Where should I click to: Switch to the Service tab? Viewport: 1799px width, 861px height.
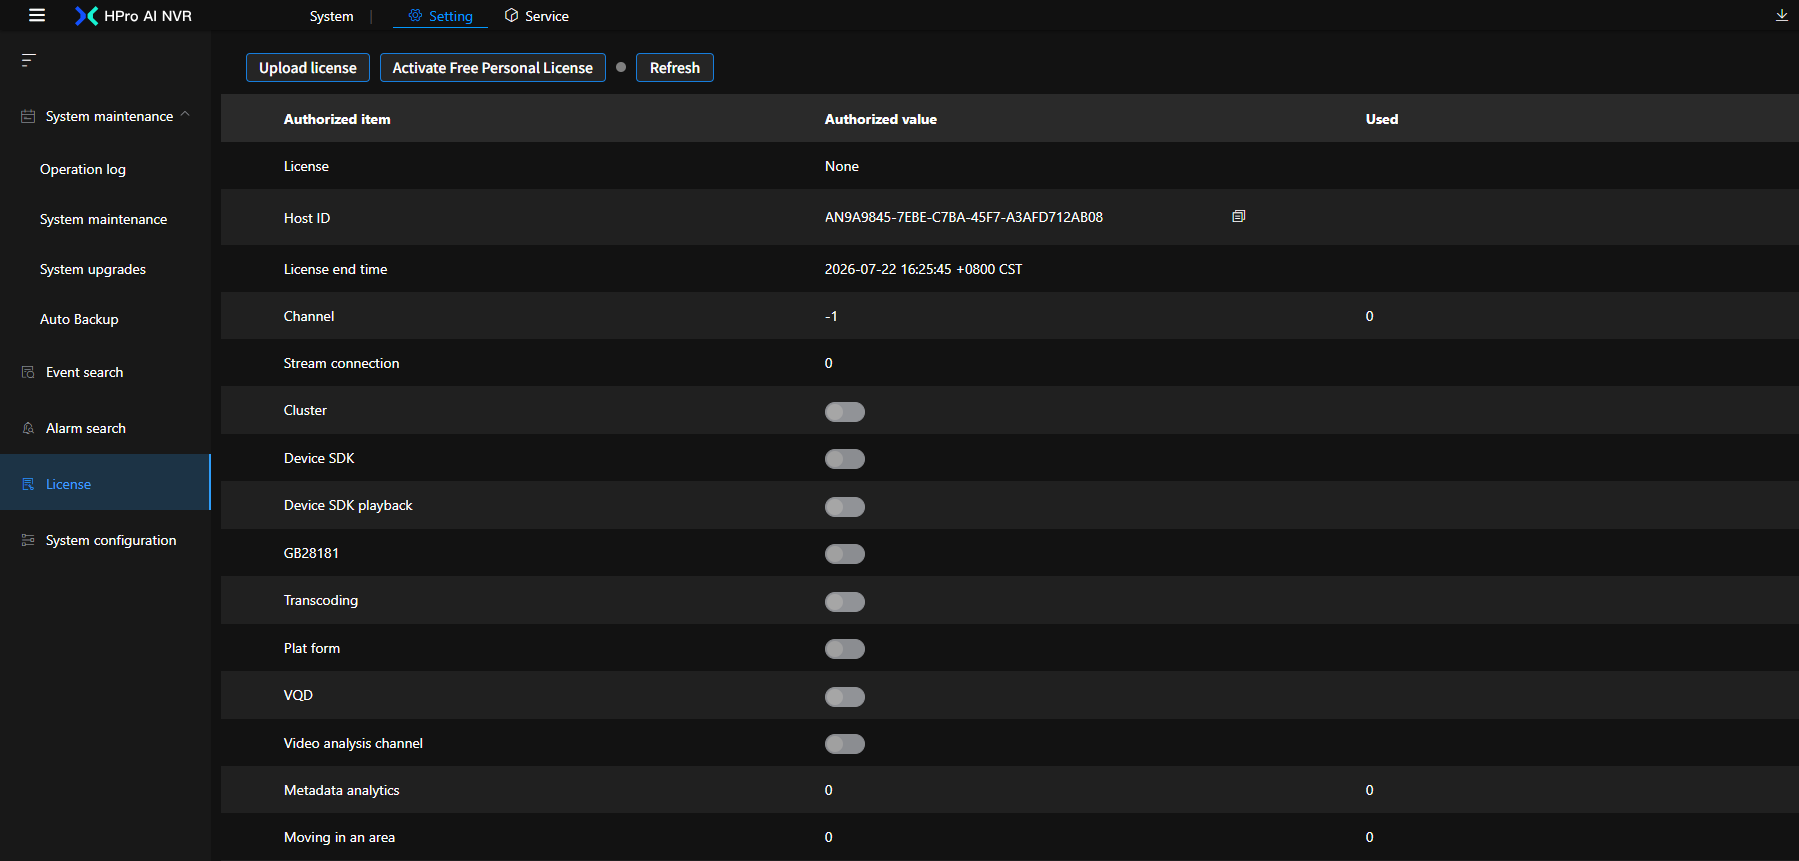click(537, 16)
